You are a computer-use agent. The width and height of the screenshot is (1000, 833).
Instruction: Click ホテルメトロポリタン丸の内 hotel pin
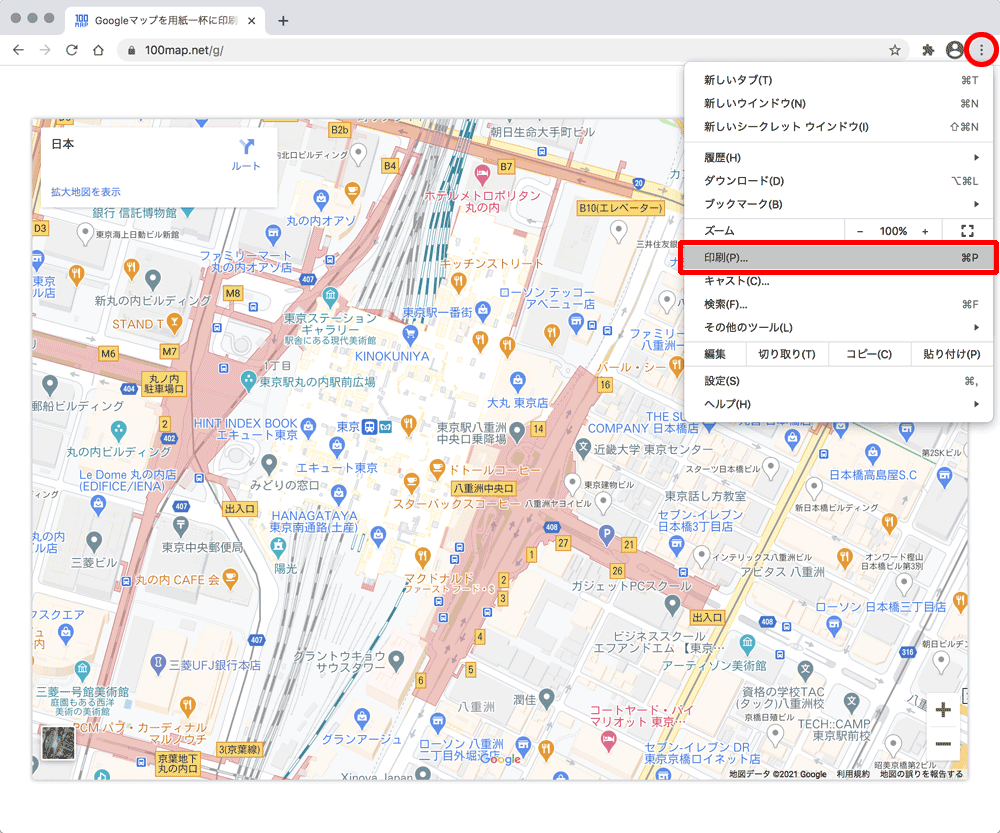click(482, 173)
